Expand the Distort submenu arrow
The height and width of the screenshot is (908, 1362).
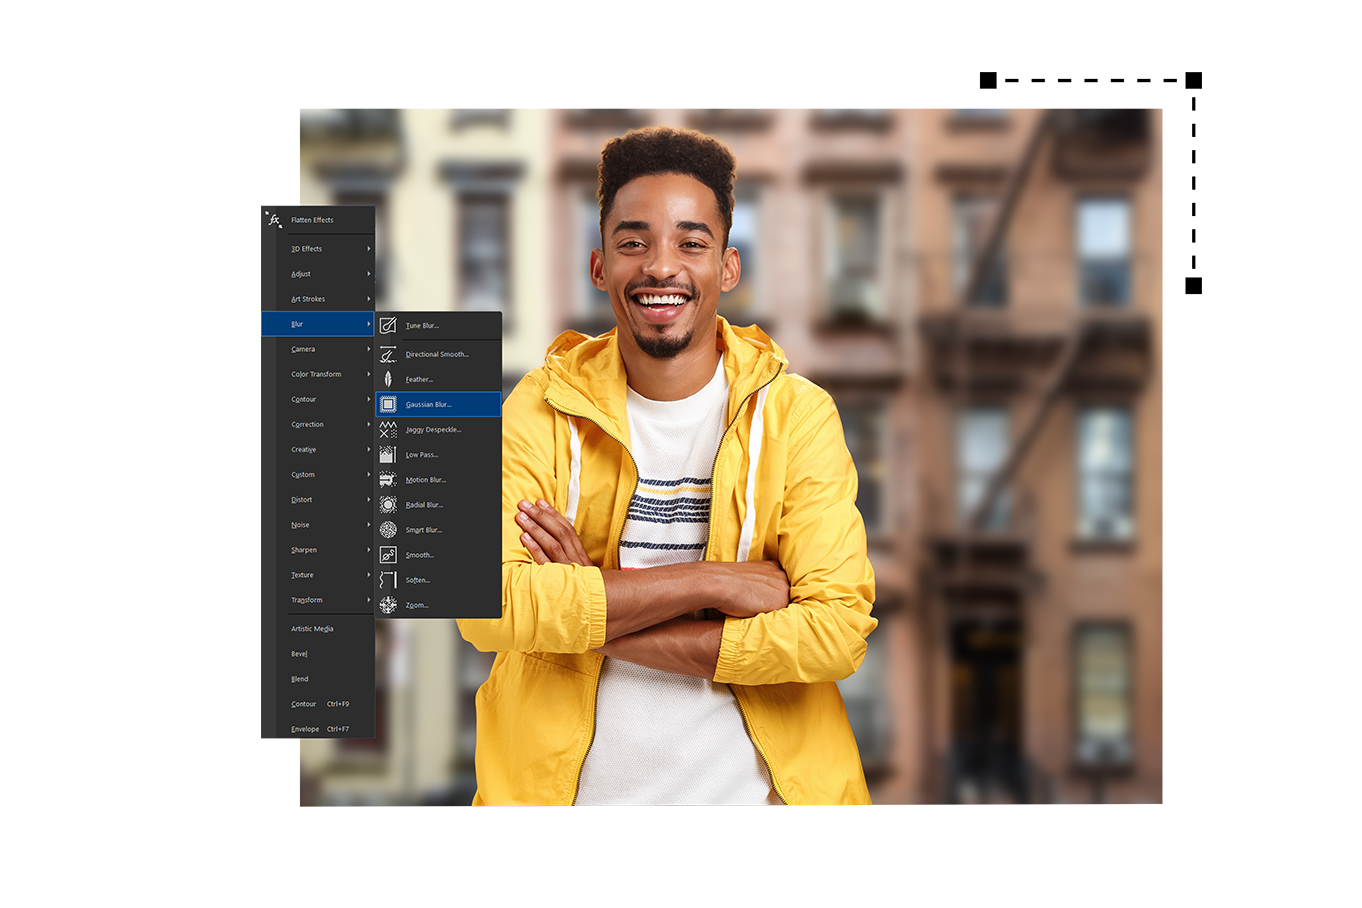[368, 500]
